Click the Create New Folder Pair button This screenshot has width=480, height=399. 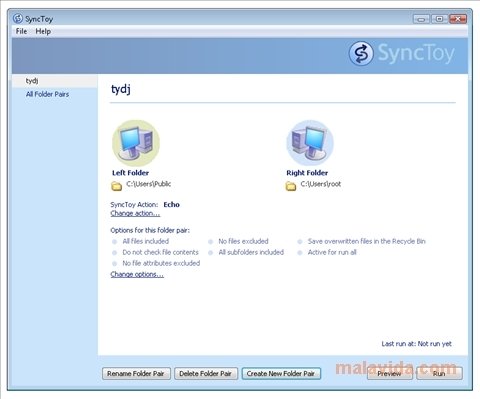(281, 374)
